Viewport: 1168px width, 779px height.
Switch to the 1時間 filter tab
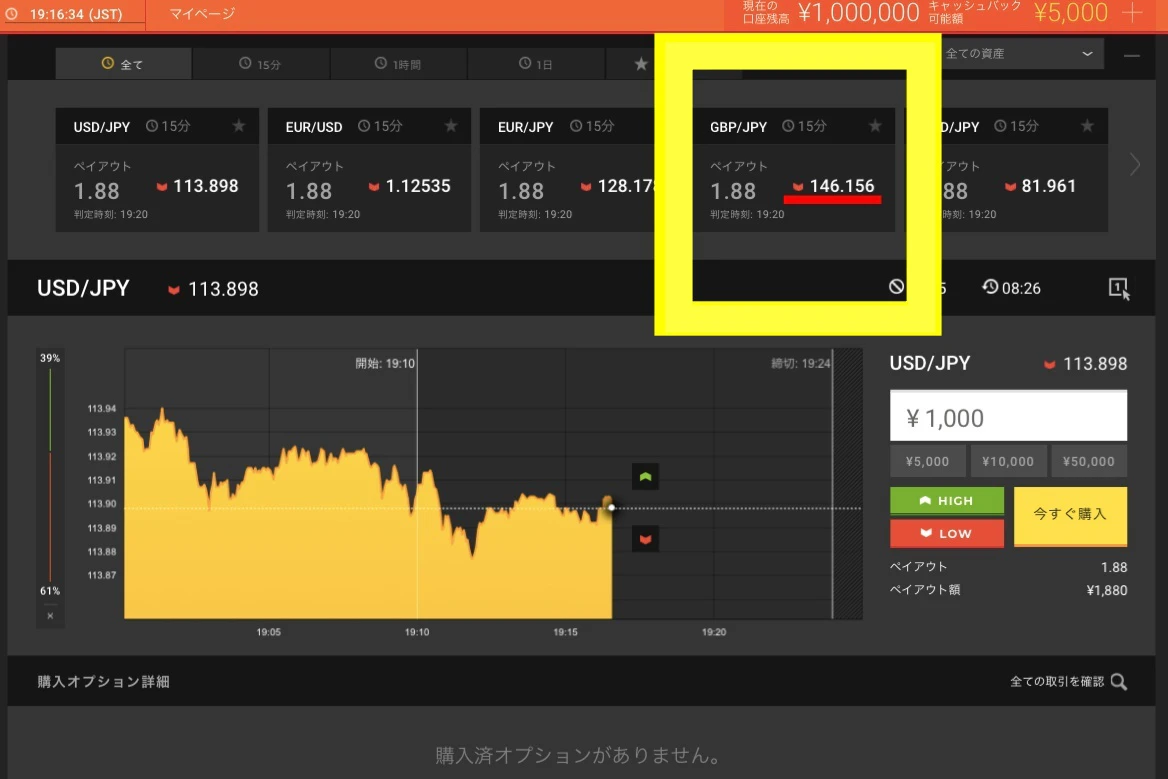(x=399, y=64)
